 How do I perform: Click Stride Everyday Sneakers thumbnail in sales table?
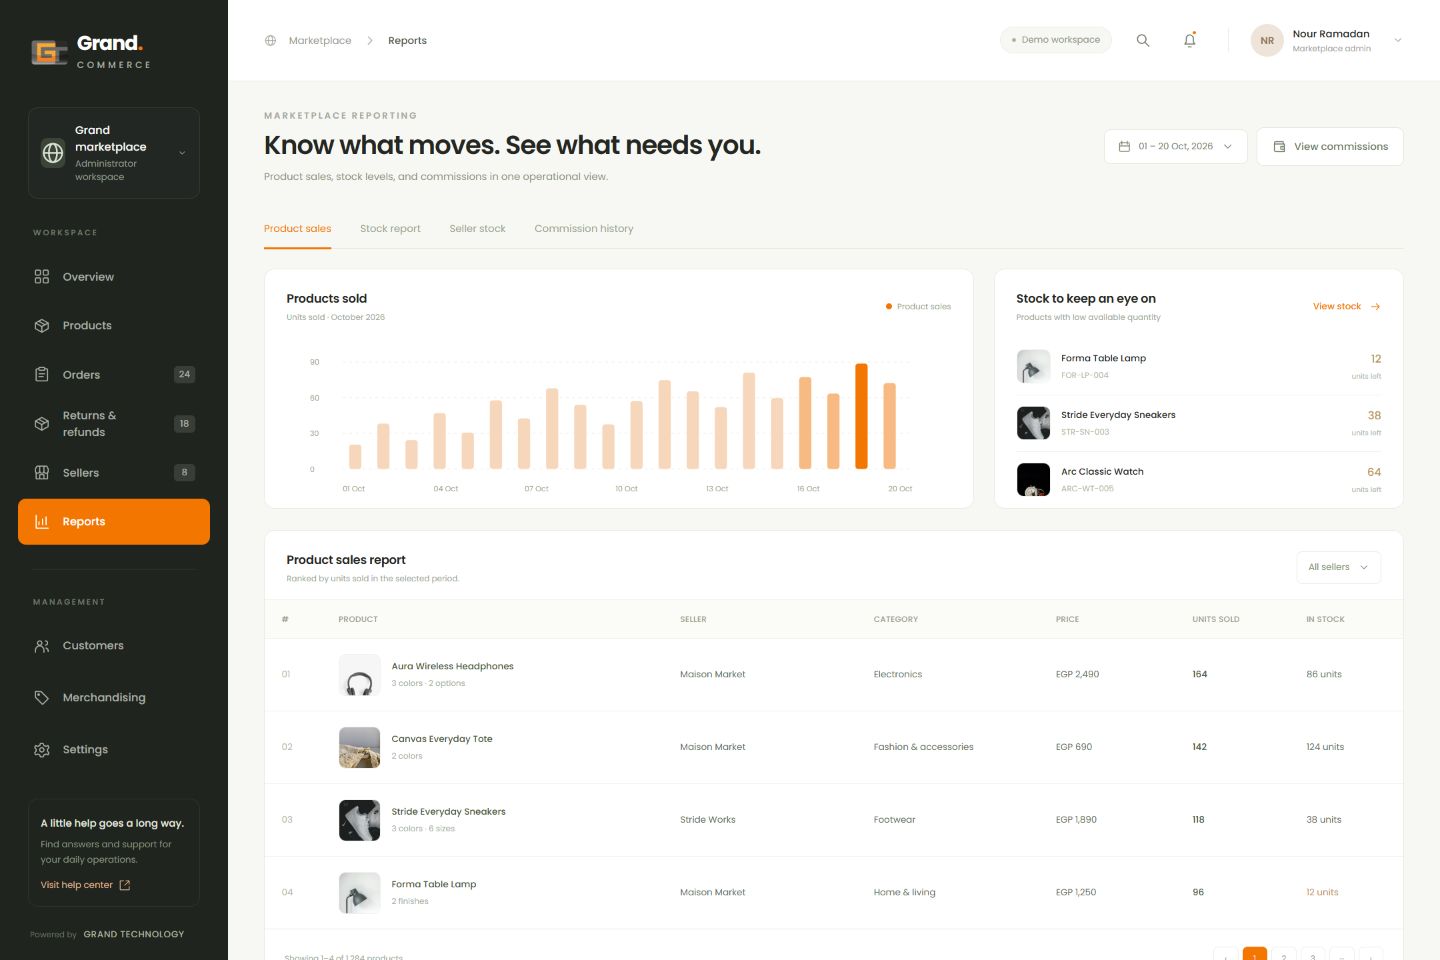coord(359,820)
